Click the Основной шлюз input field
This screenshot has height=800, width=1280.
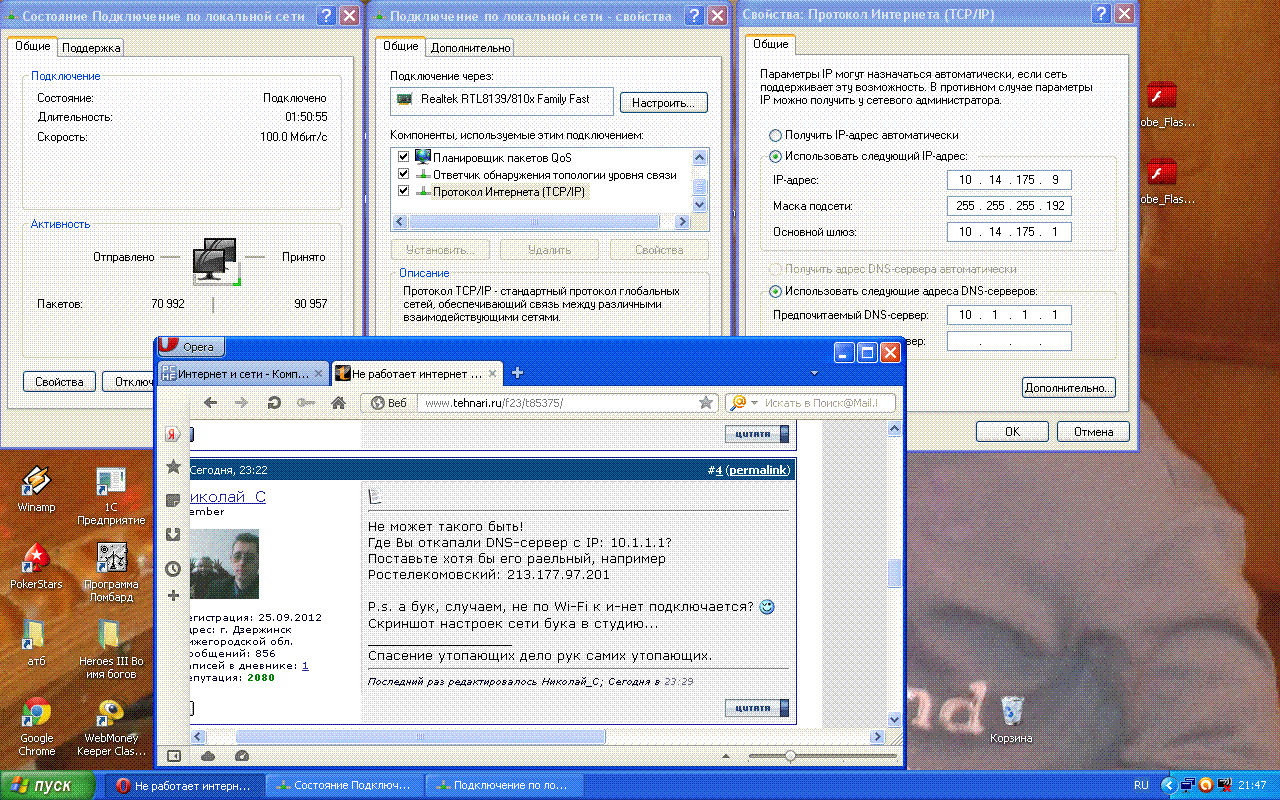tap(1009, 232)
